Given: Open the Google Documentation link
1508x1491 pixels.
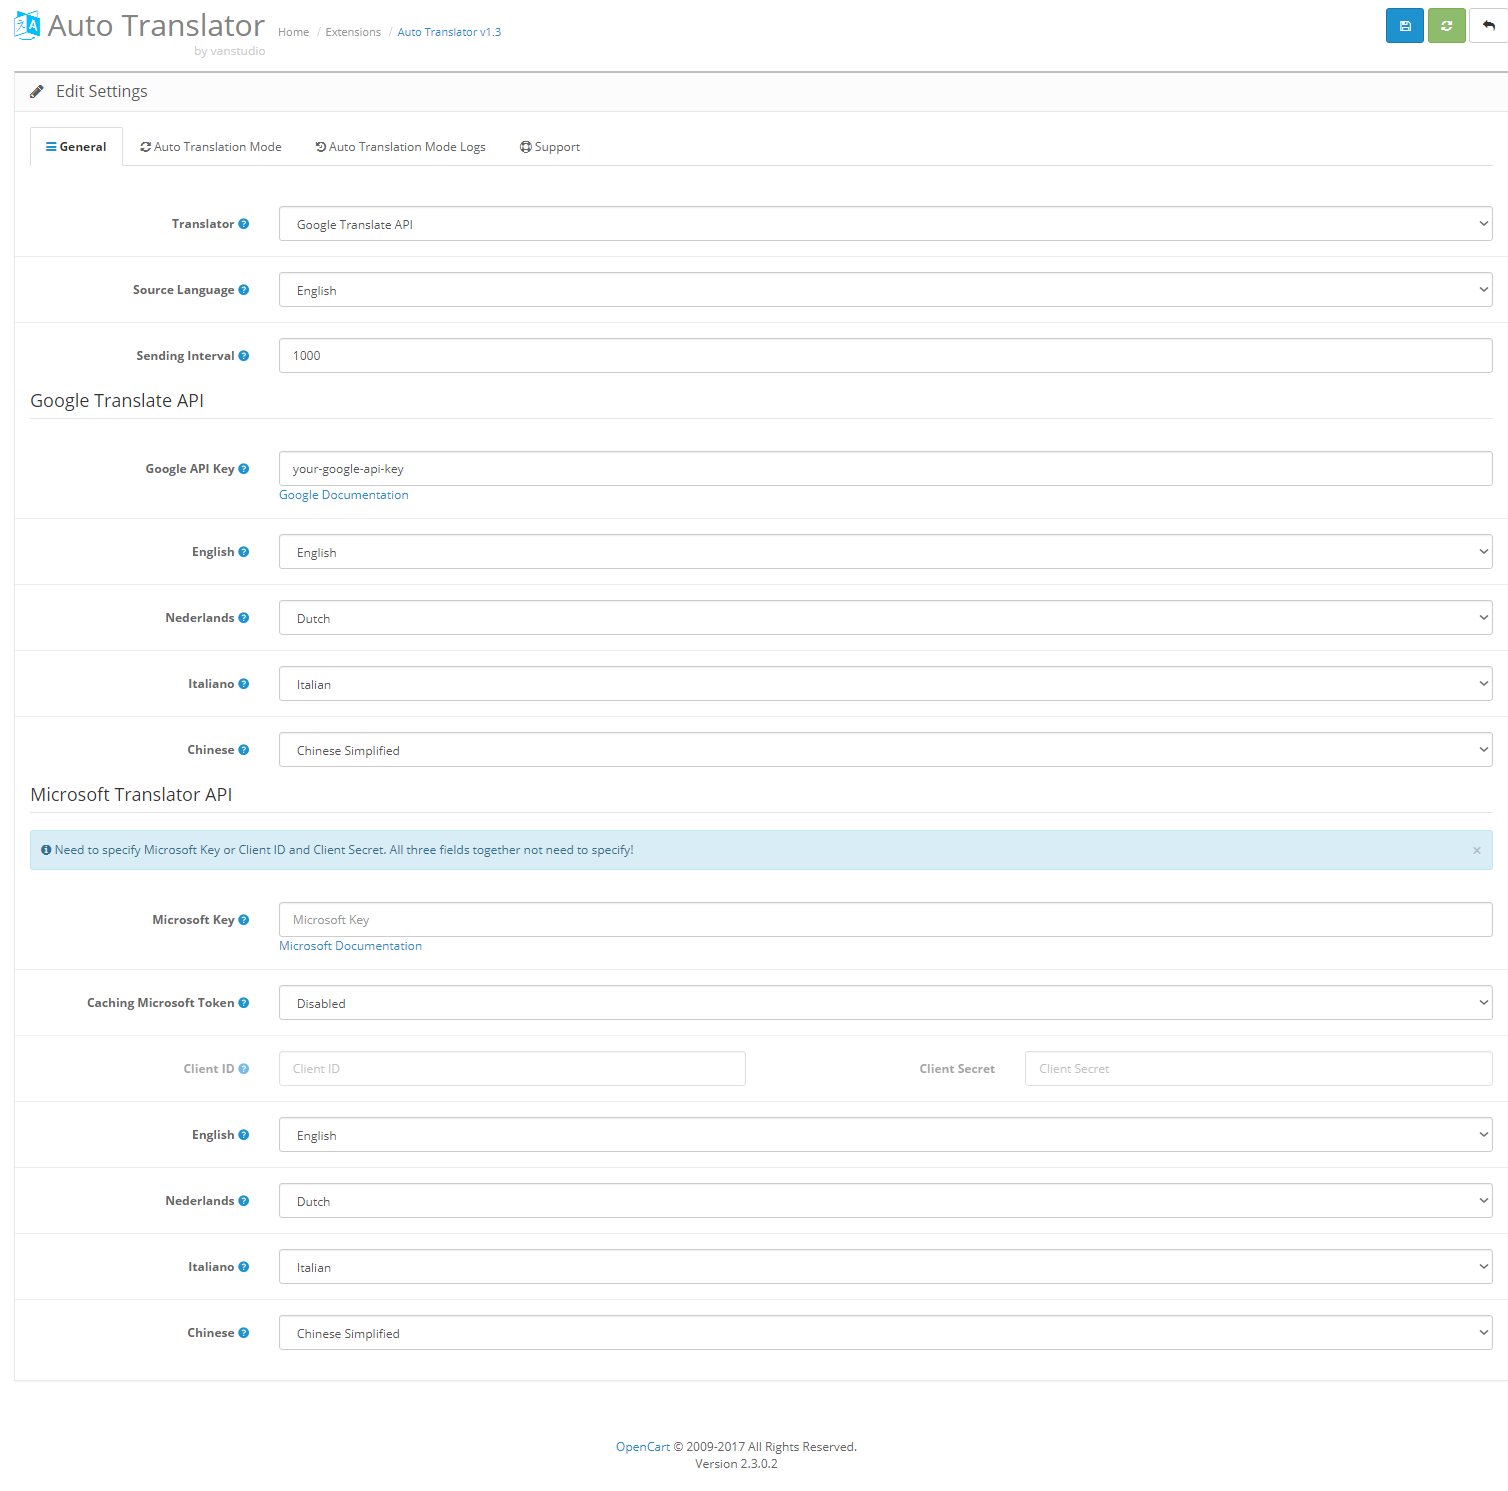Looking at the screenshot, I should (343, 495).
